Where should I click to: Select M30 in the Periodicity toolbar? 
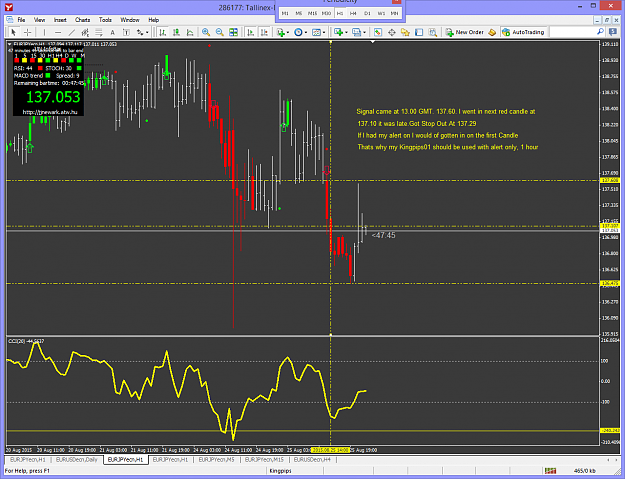coord(326,14)
